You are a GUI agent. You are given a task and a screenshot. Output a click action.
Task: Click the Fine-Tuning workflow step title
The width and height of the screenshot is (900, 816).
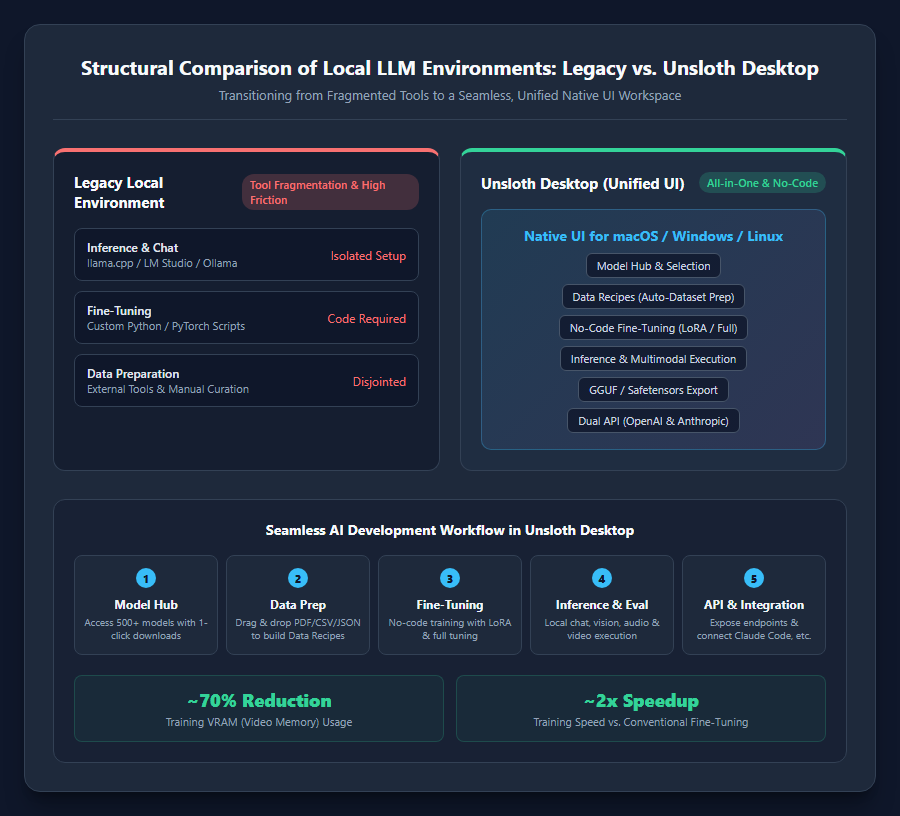(x=450, y=605)
